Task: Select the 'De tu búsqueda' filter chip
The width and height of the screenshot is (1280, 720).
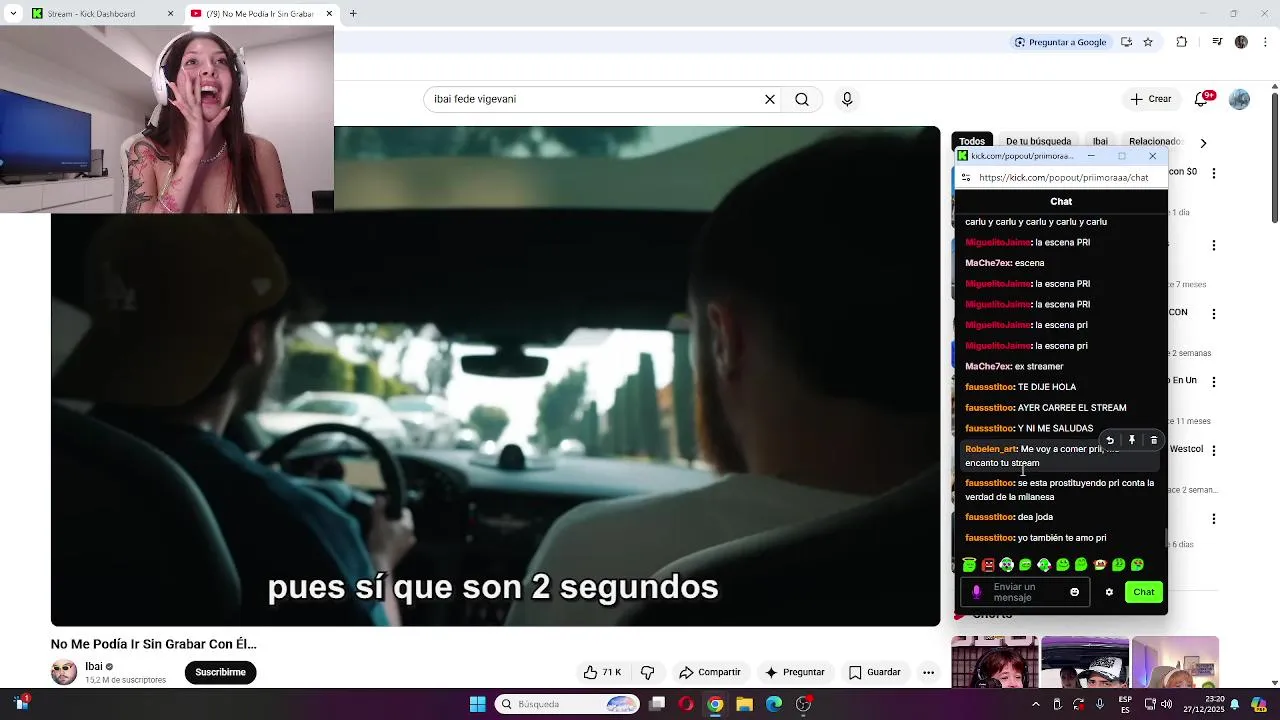Action: (1038, 142)
